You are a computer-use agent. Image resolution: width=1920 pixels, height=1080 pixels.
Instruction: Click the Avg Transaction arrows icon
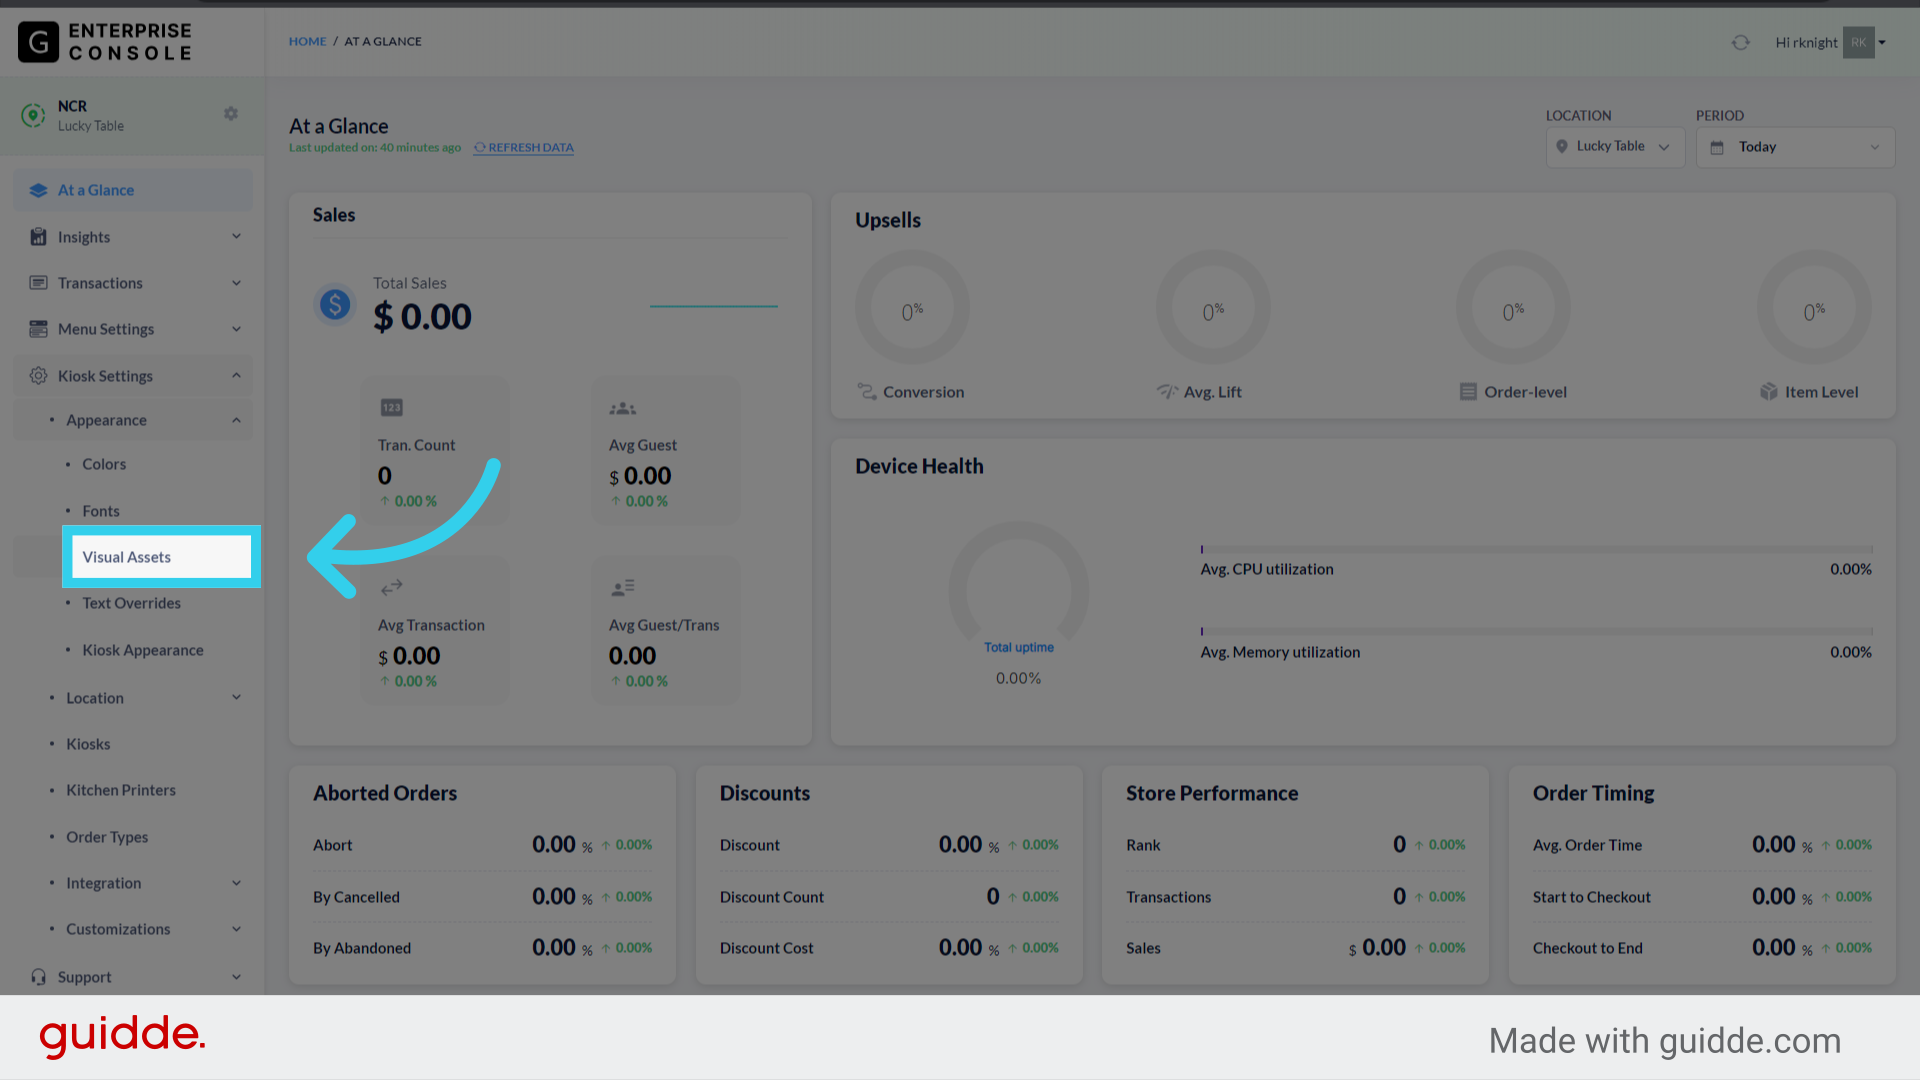coord(392,587)
